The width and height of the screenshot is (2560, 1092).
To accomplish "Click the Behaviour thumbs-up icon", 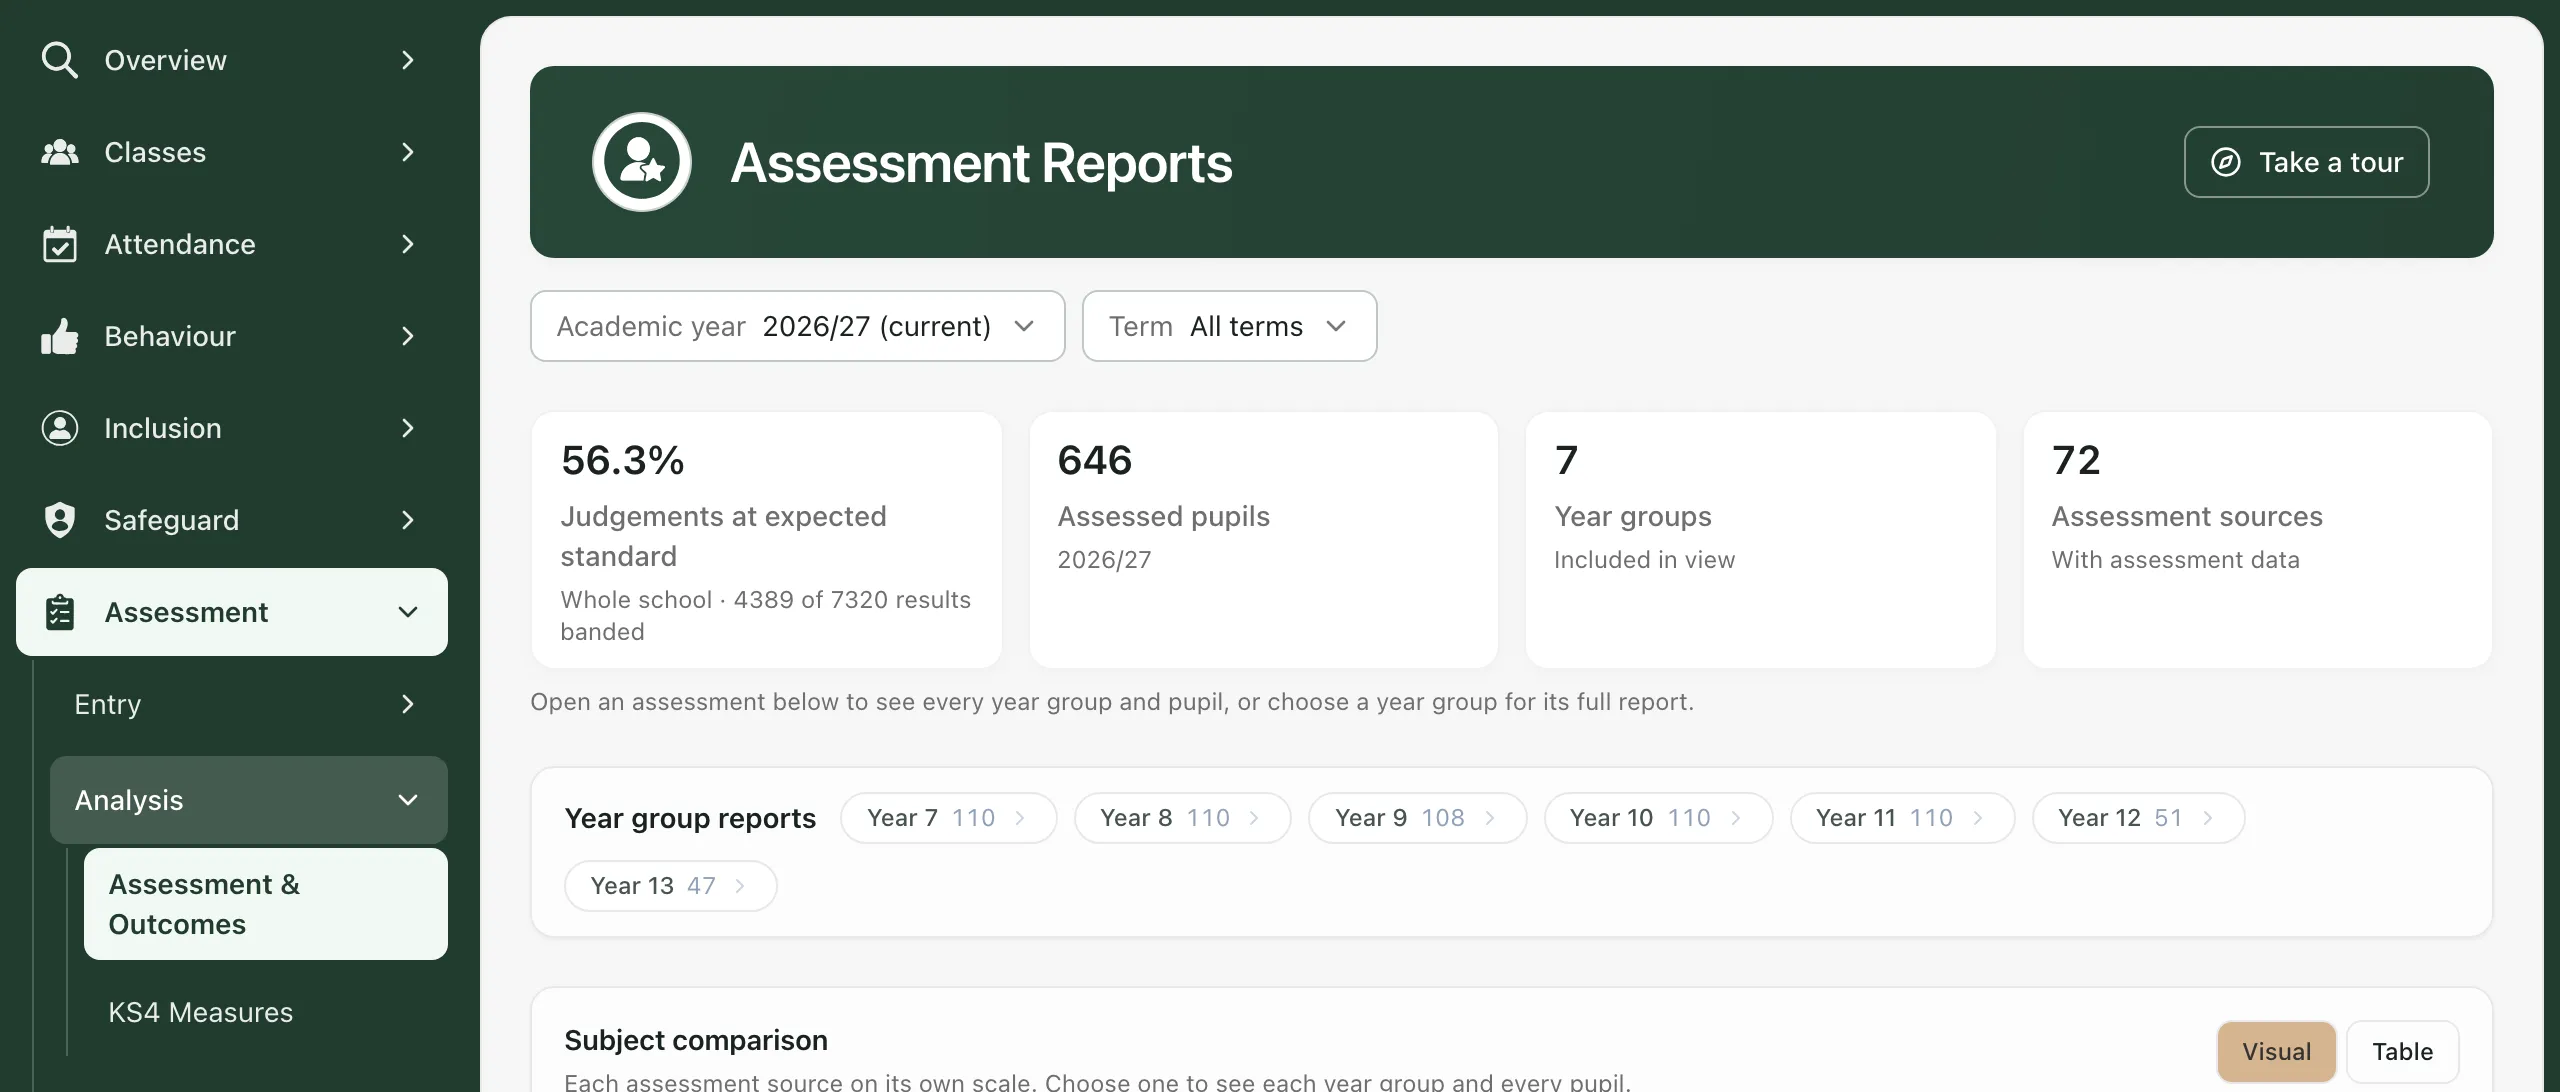I will tap(60, 336).
